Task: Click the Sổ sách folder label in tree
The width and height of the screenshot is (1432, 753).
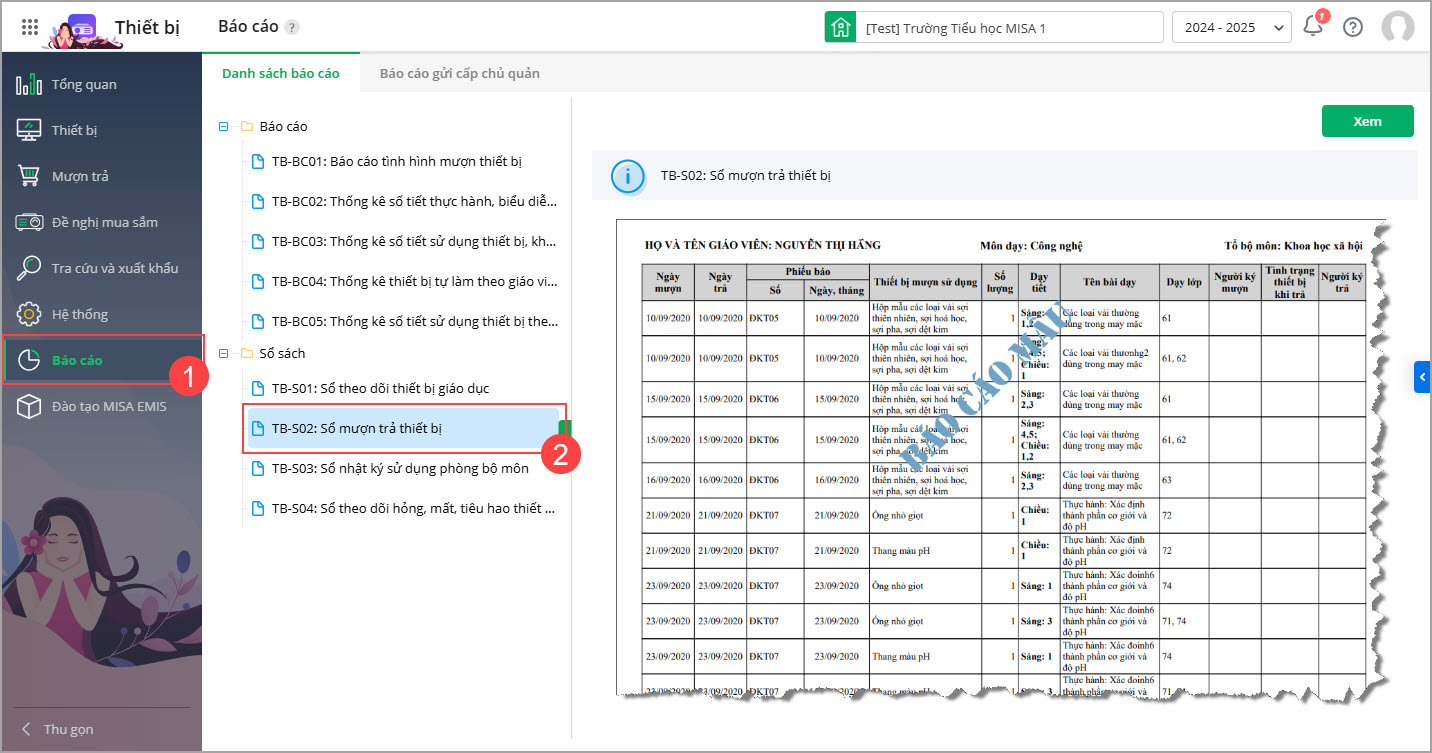Action: [x=282, y=353]
